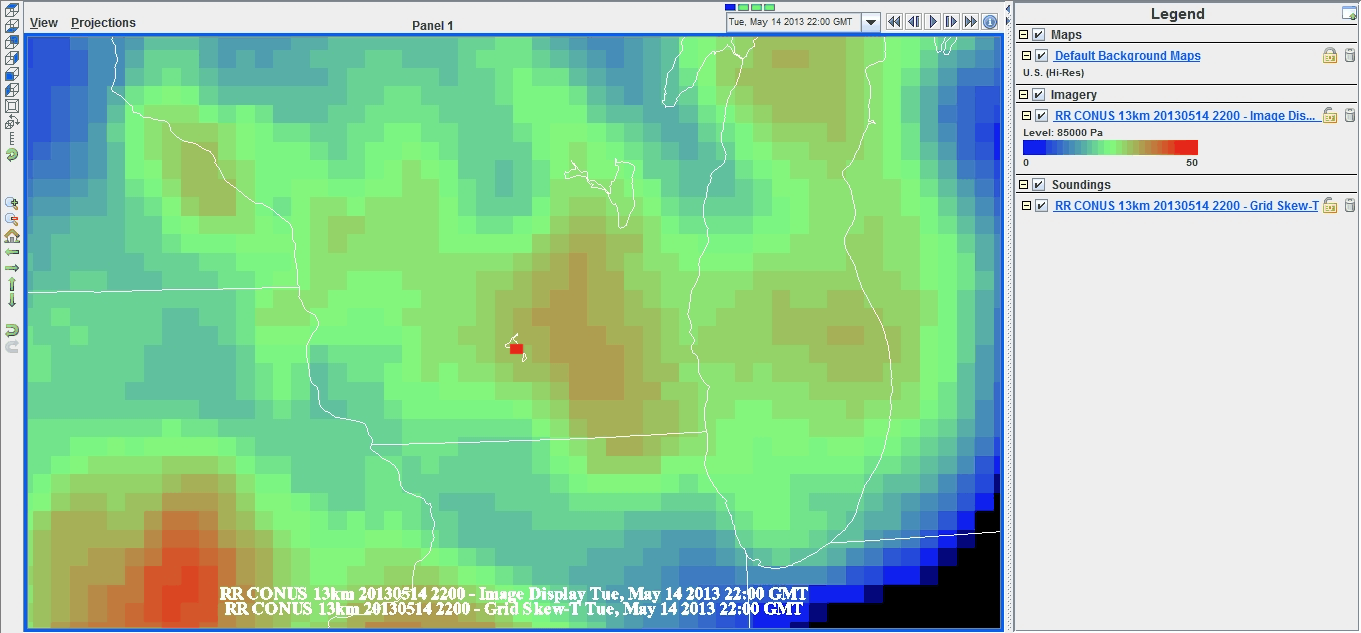
Task: Toggle the lock on the Image Display layer
Action: click(x=1330, y=116)
